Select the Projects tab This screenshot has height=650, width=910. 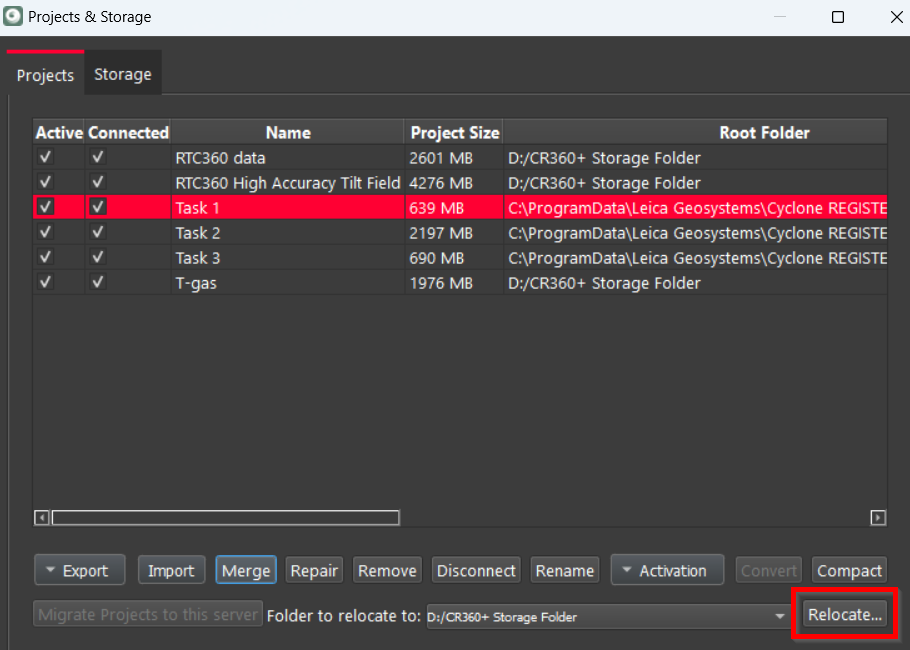point(45,76)
